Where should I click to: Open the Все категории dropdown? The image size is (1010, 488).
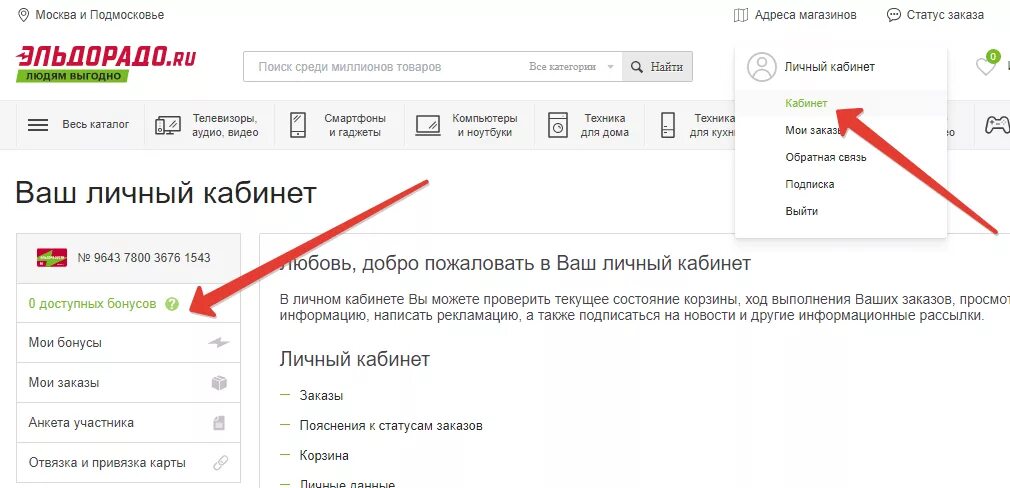point(571,67)
